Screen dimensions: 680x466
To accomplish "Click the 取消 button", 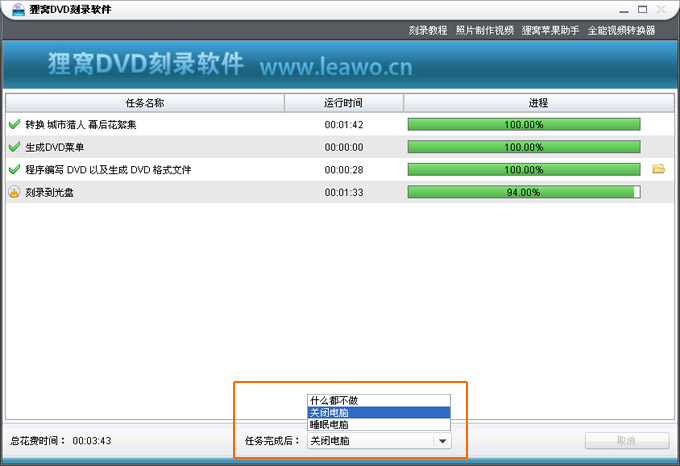I will click(627, 441).
